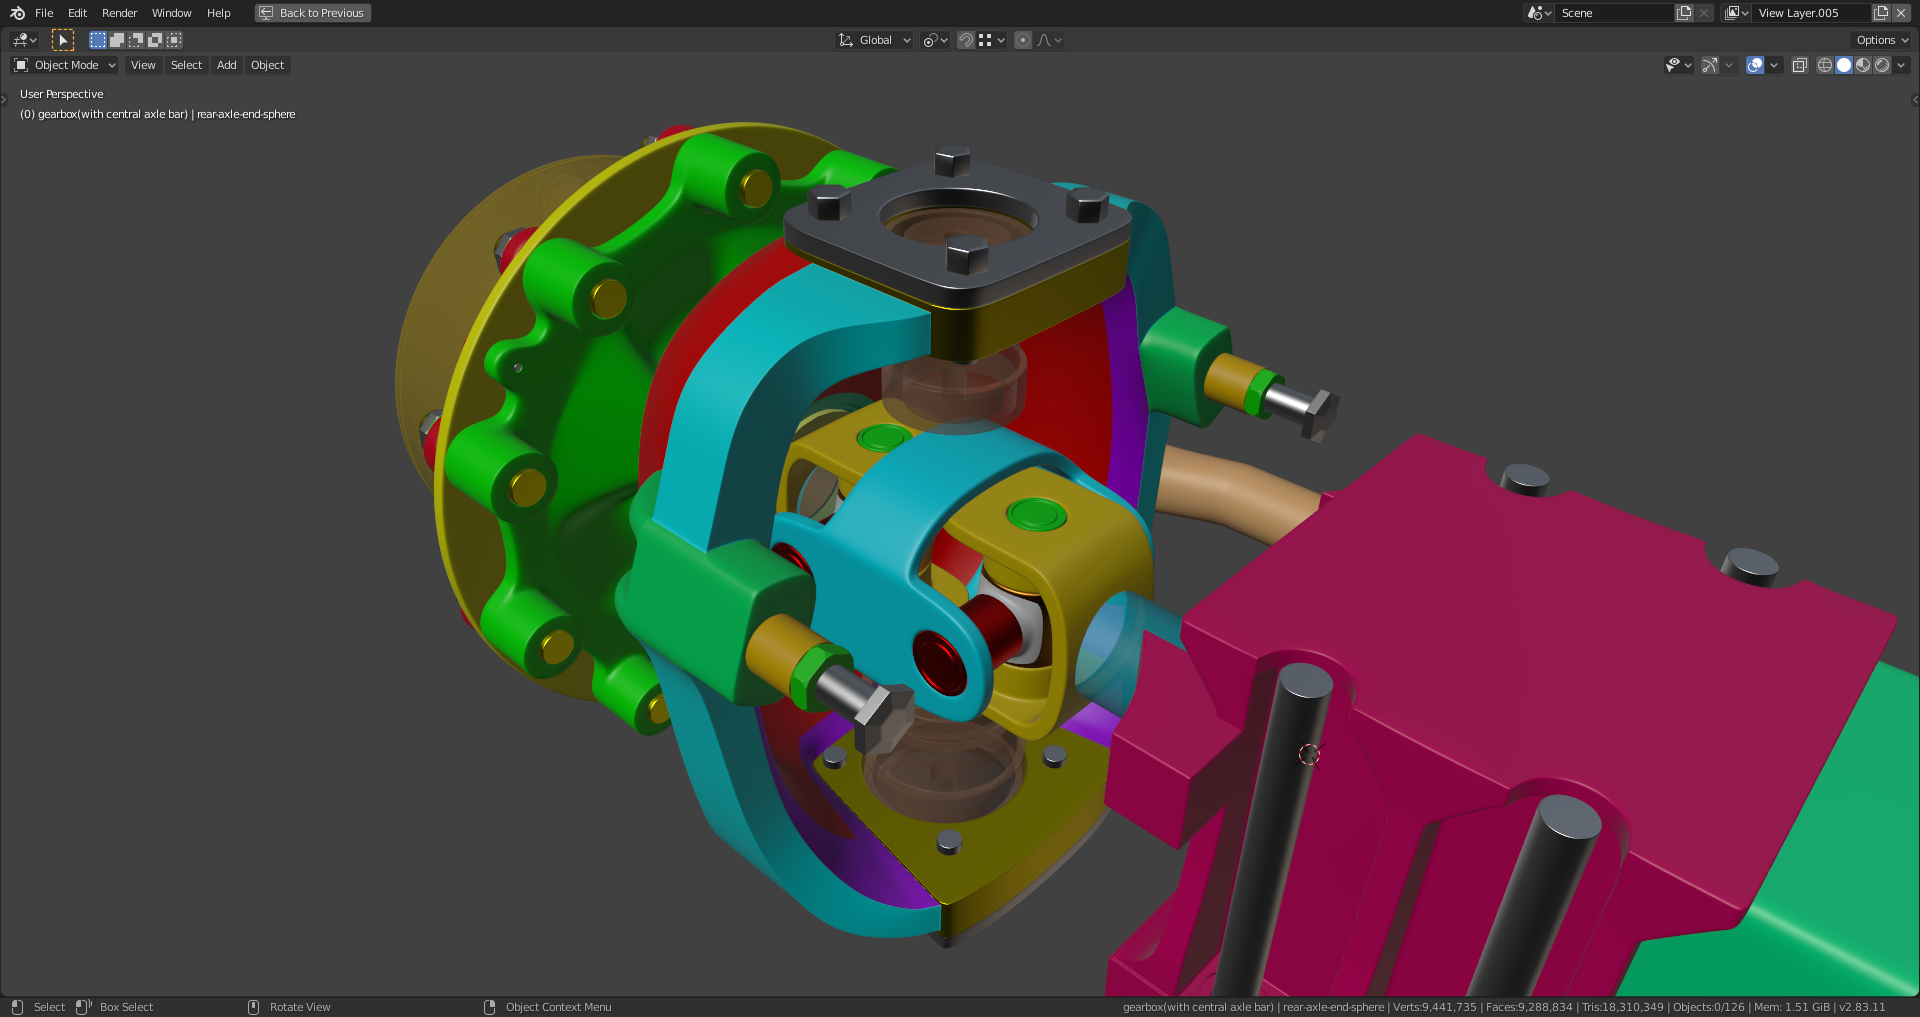The height and width of the screenshot is (1017, 1920).
Task: Open the viewport Object menu
Action: [x=267, y=65]
